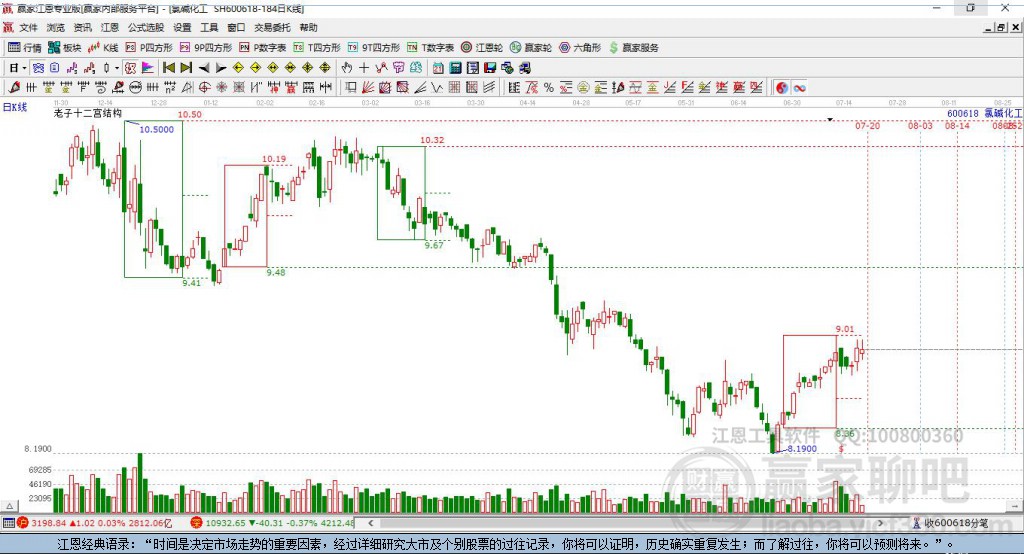The image size is (1024, 554).
Task: Open the 公式选股 menu
Action: point(146,27)
